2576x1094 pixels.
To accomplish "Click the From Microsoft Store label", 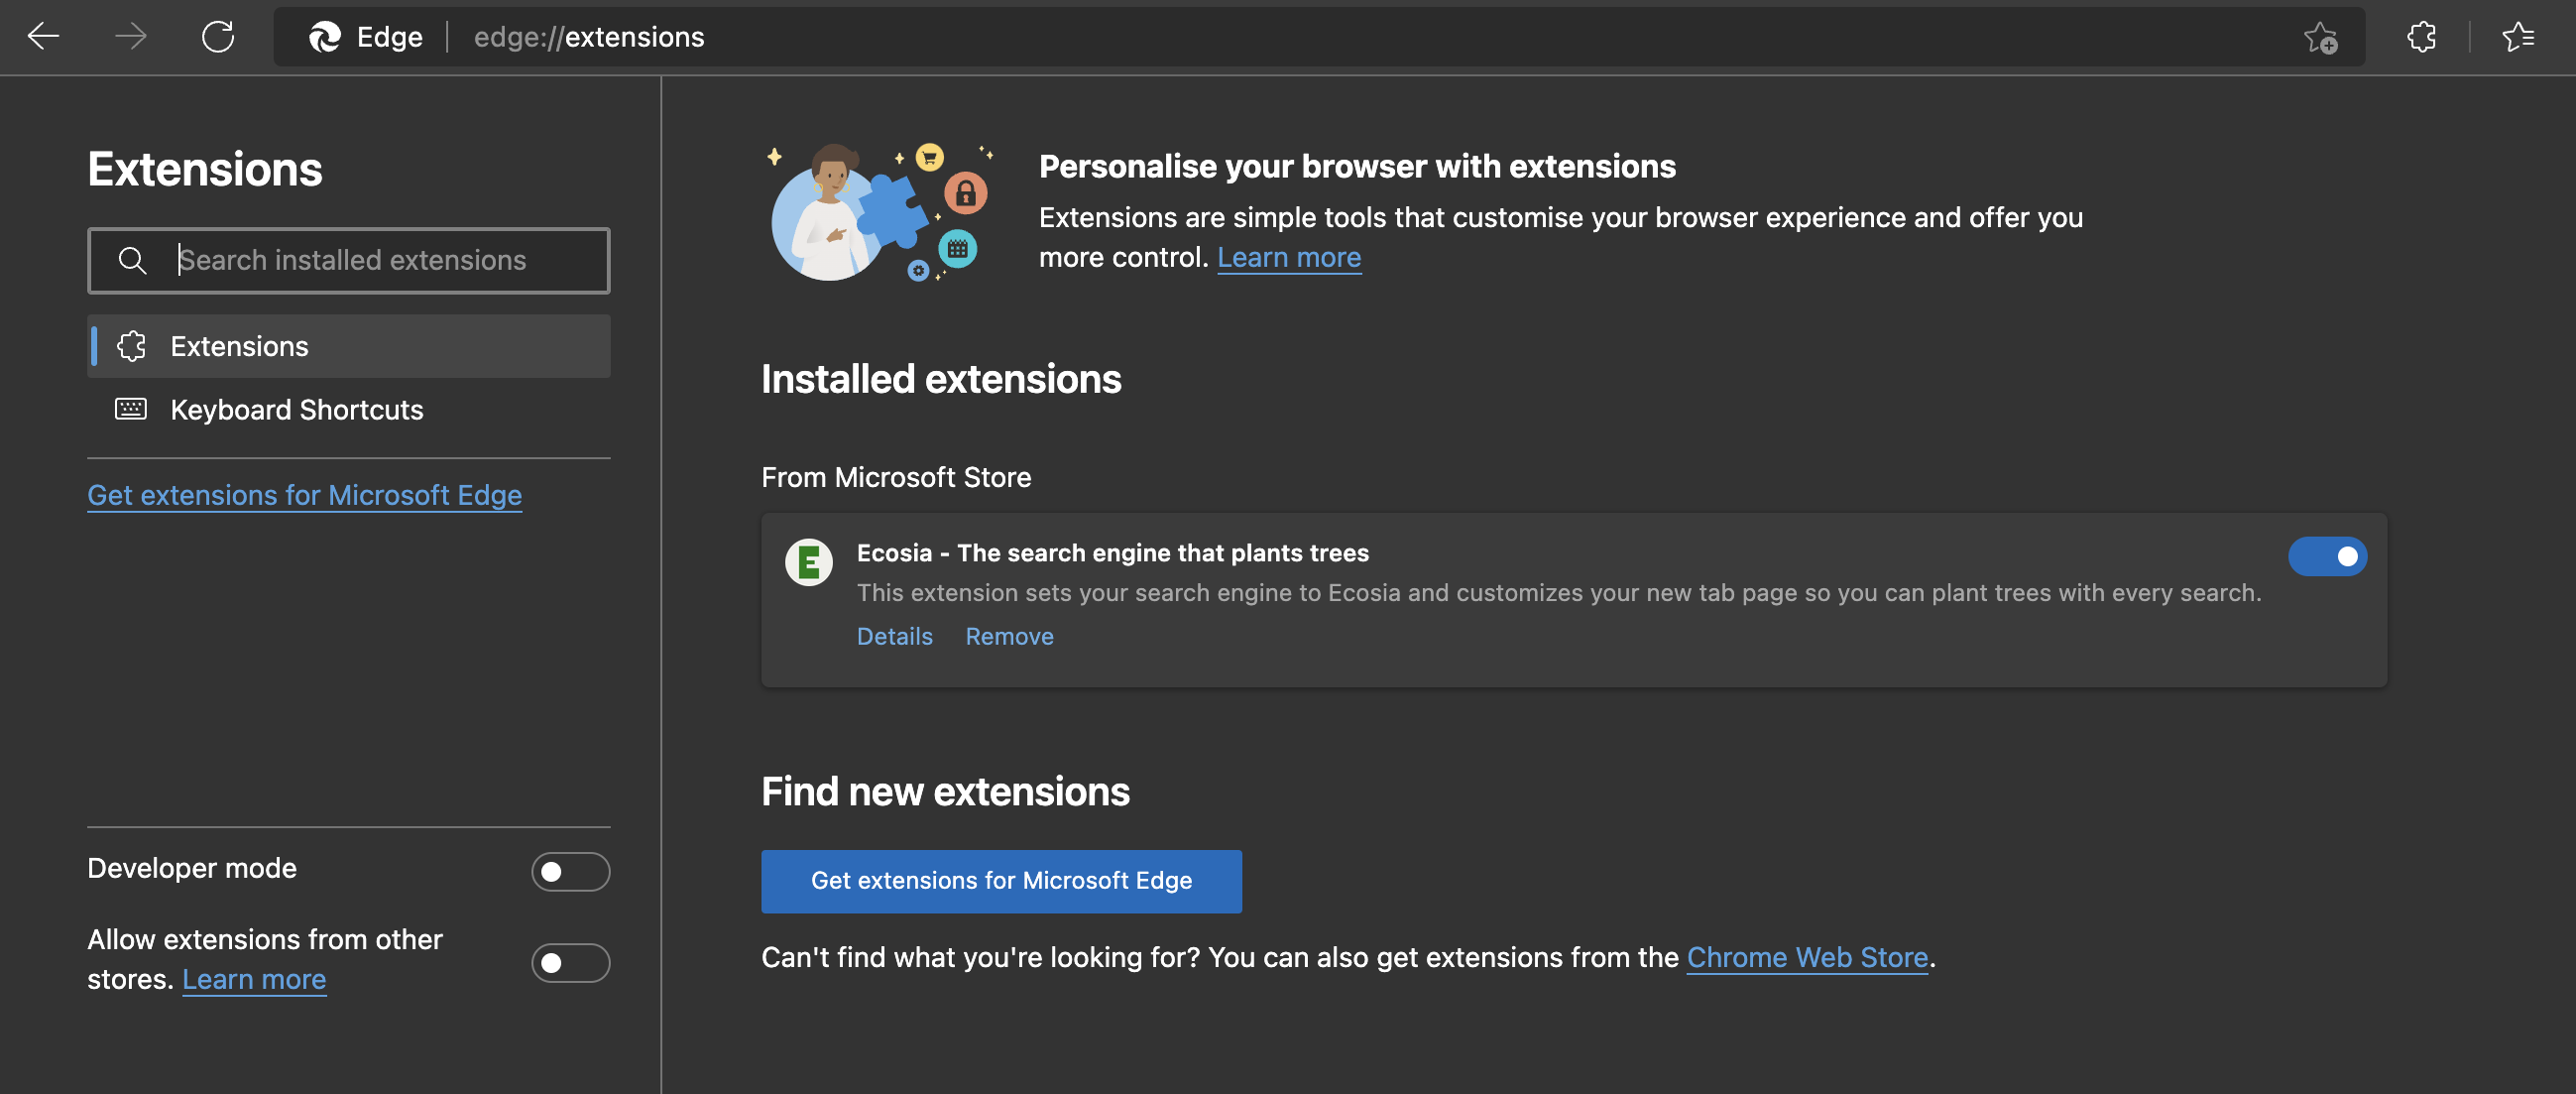I will tap(896, 477).
